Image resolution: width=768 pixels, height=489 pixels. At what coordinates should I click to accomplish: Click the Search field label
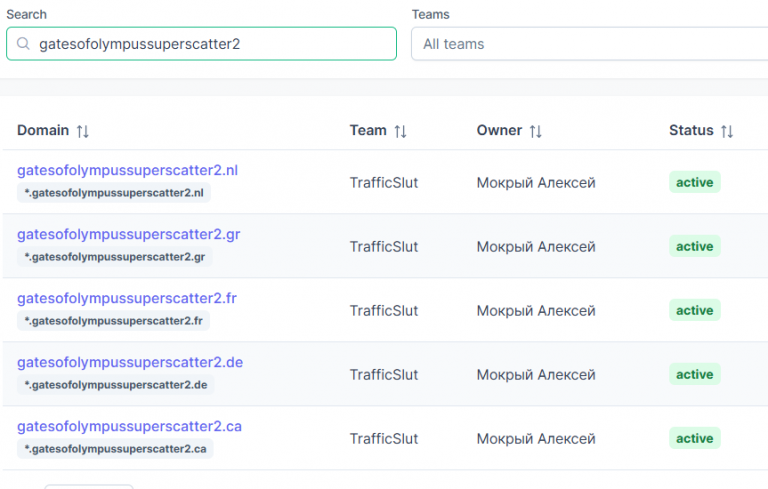pos(26,14)
